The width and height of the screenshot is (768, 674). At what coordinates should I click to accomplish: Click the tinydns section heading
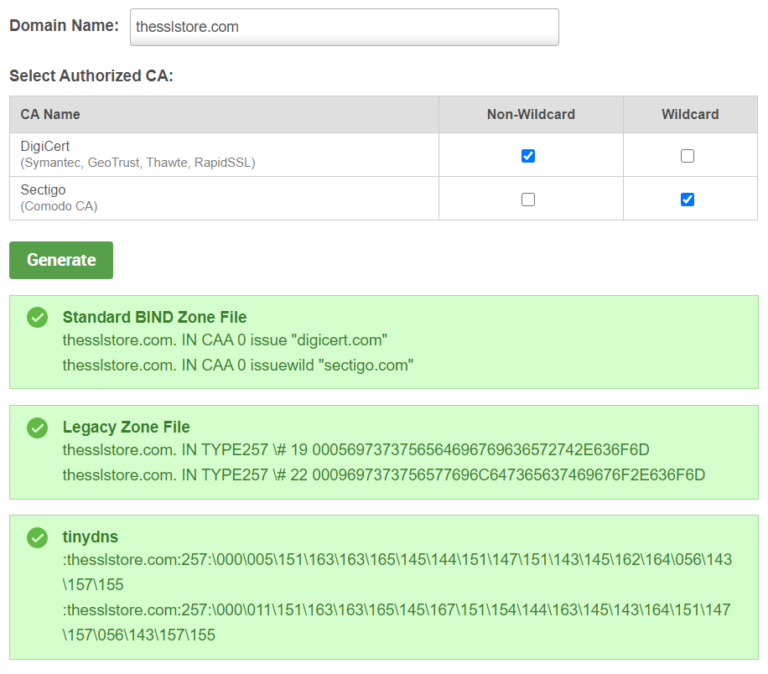[x=90, y=537]
